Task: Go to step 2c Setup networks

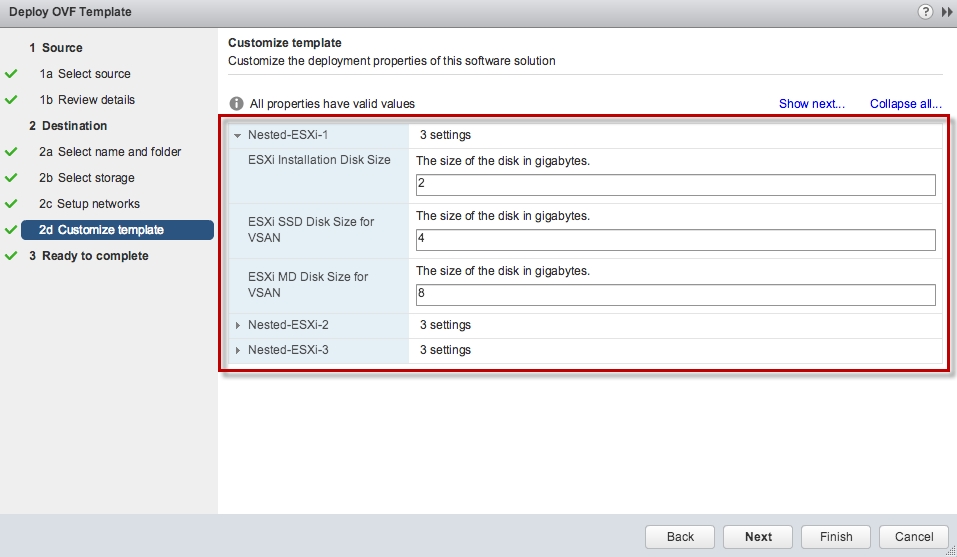Action: coord(89,204)
